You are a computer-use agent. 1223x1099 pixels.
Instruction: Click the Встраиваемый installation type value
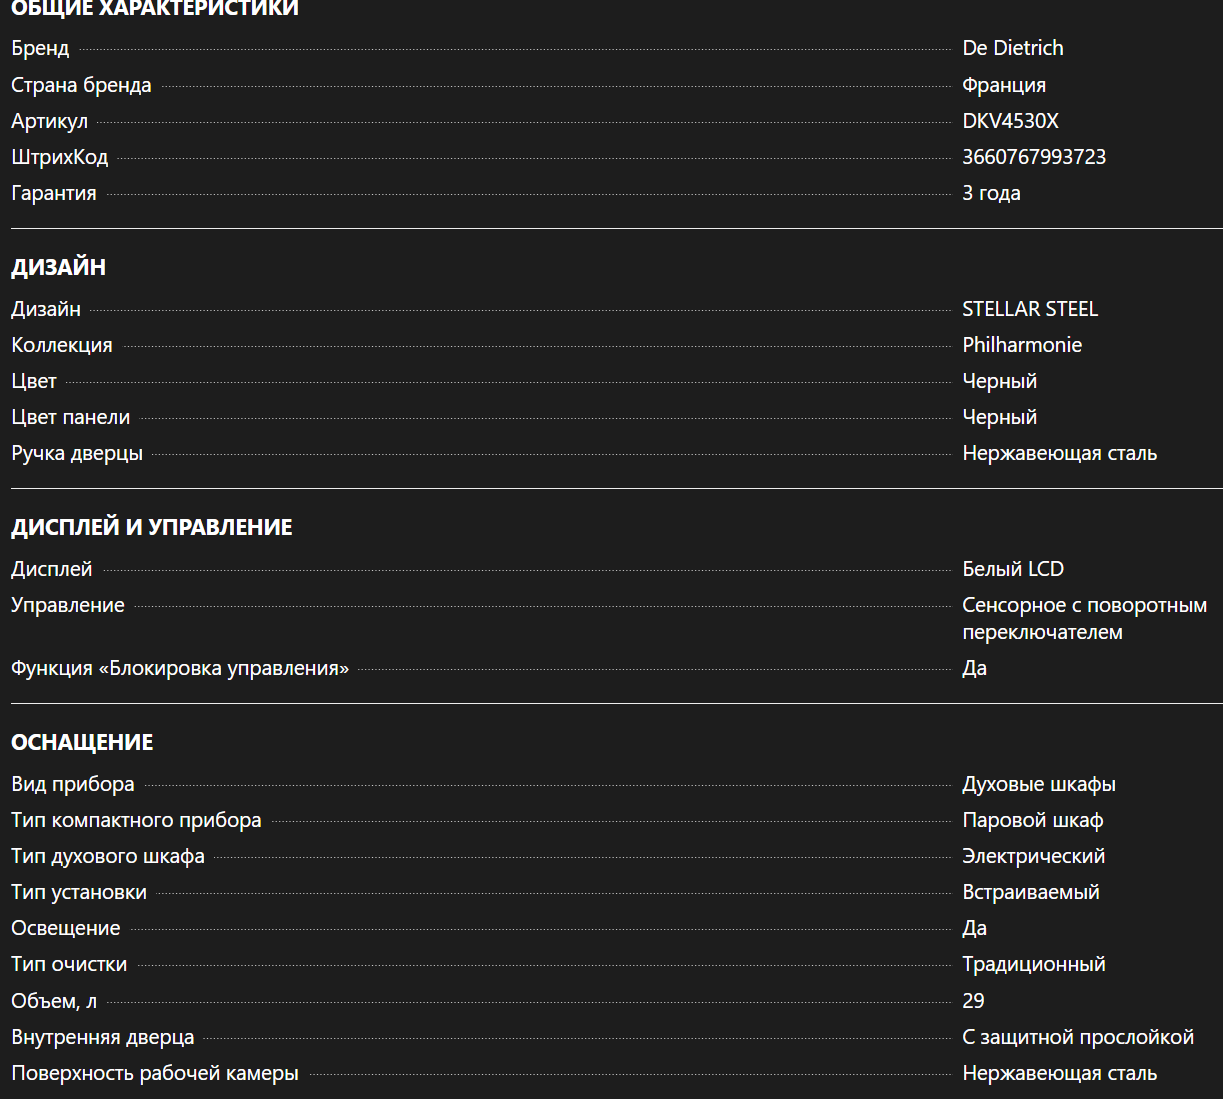(1030, 892)
